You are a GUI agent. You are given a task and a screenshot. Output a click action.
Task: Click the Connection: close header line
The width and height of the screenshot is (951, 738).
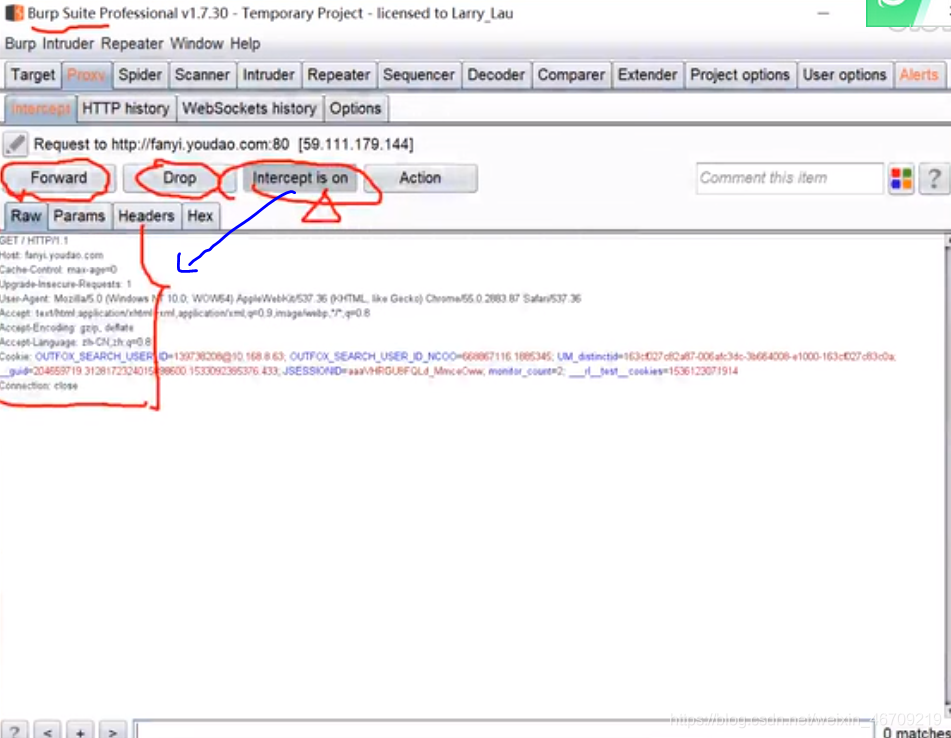(x=39, y=386)
